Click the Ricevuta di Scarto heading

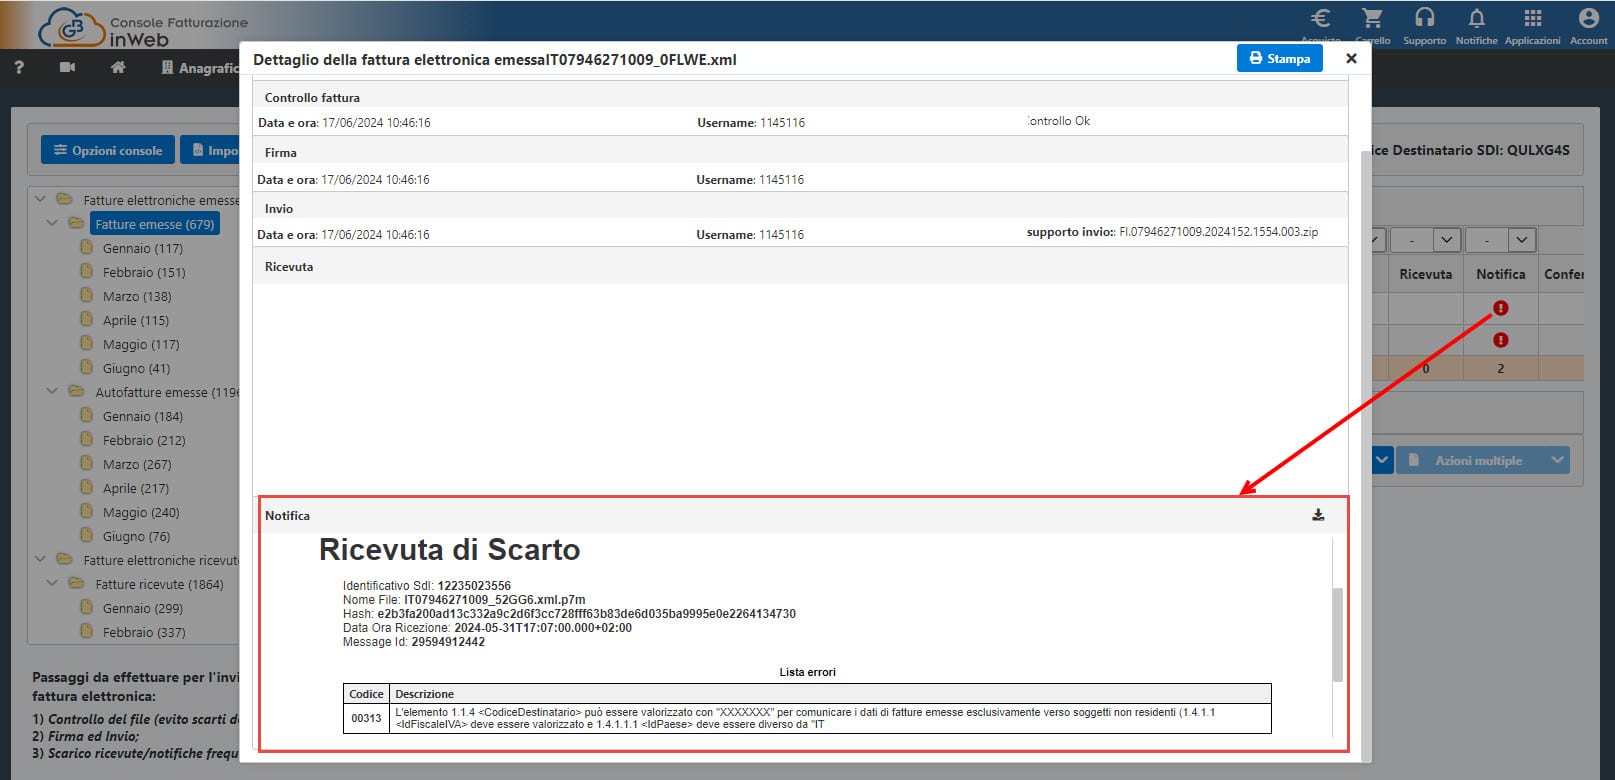(449, 550)
